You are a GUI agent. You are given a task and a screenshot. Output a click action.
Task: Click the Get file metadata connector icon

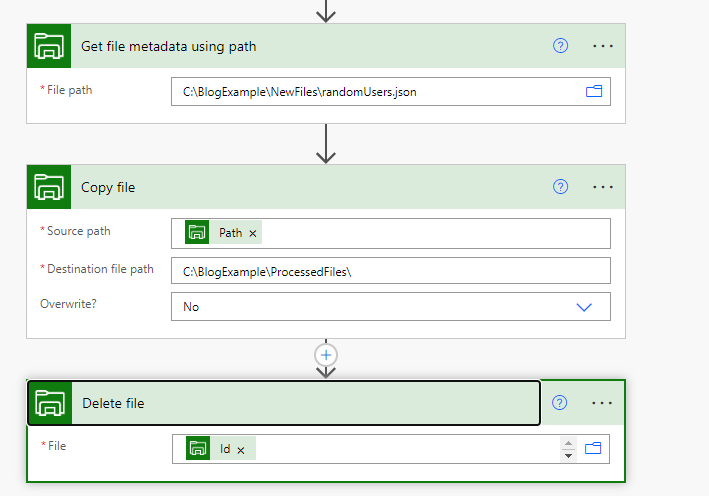coord(48,46)
